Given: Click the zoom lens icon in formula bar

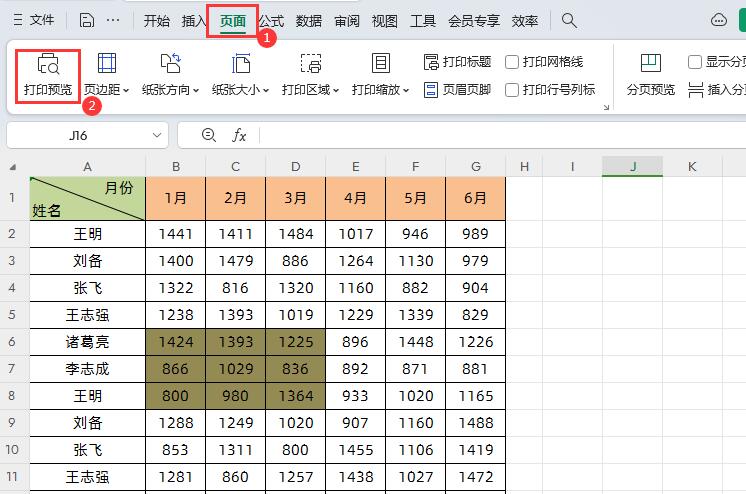Looking at the screenshot, I should pos(208,135).
